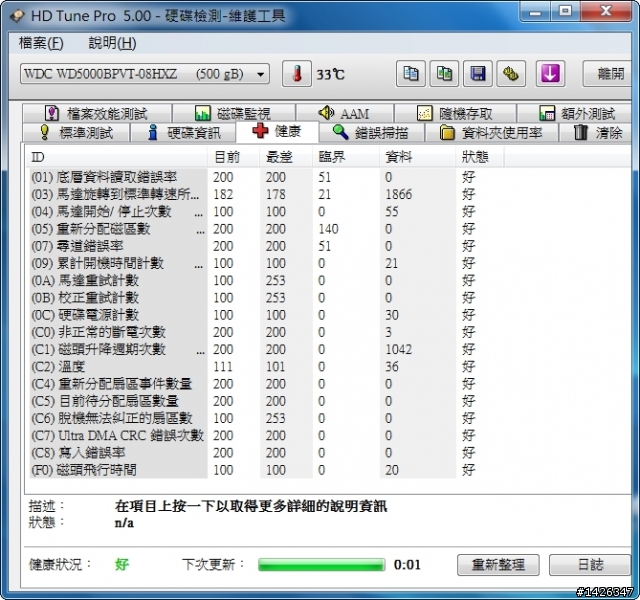
Task: Click data value 1866 in row (03)
Action: [399, 194]
